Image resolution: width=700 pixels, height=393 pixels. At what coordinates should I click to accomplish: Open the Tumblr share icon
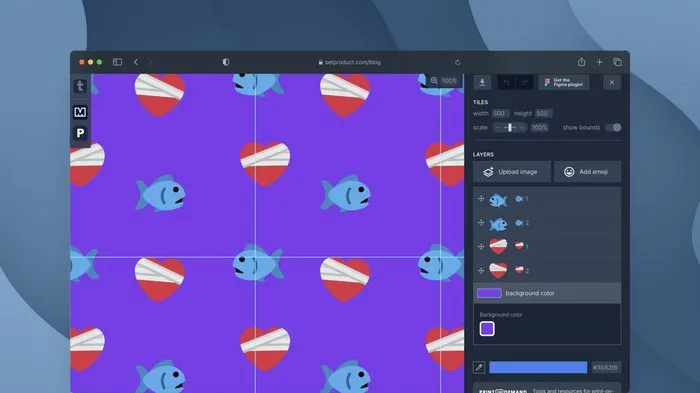(x=80, y=86)
